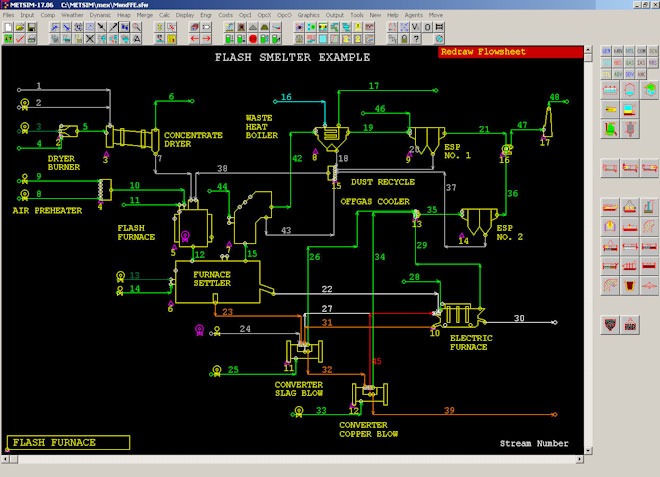Click the ELECTRIC FURNACE label

[471, 343]
